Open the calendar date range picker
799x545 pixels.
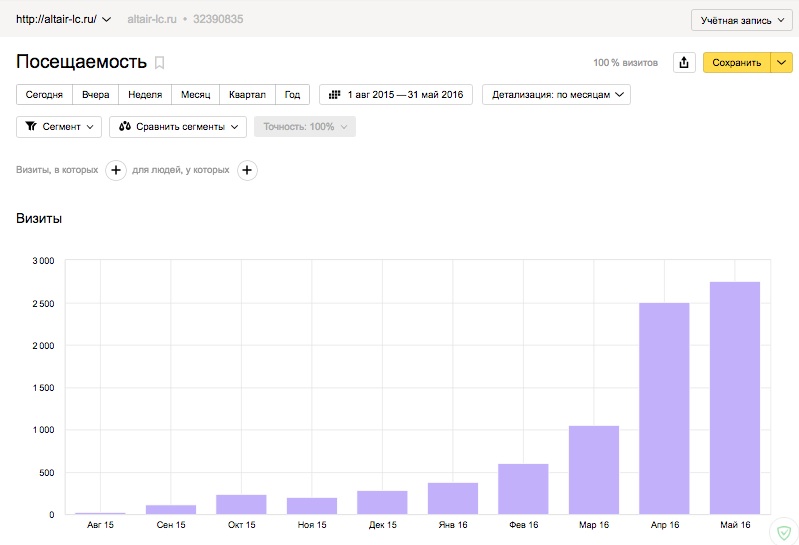click(396, 95)
